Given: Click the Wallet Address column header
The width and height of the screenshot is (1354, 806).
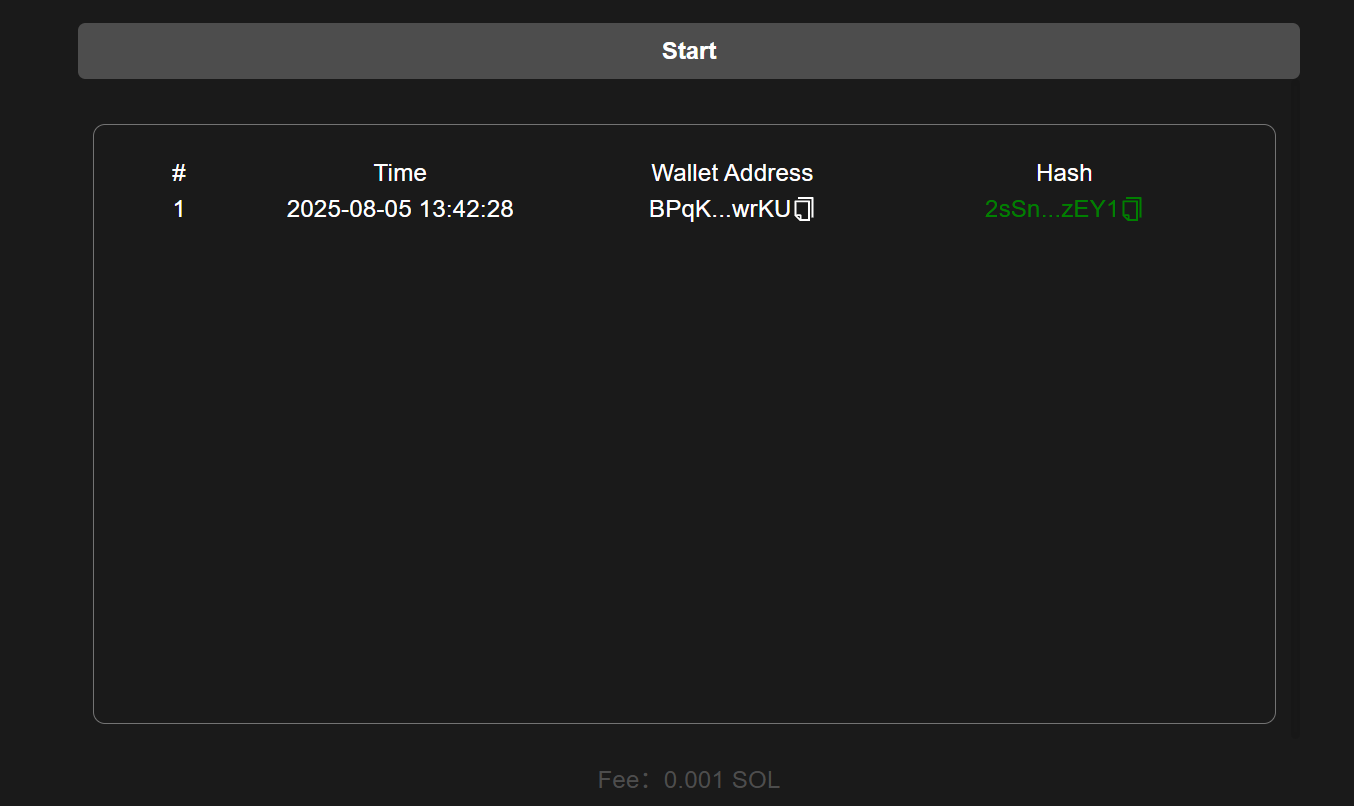Looking at the screenshot, I should [732, 173].
